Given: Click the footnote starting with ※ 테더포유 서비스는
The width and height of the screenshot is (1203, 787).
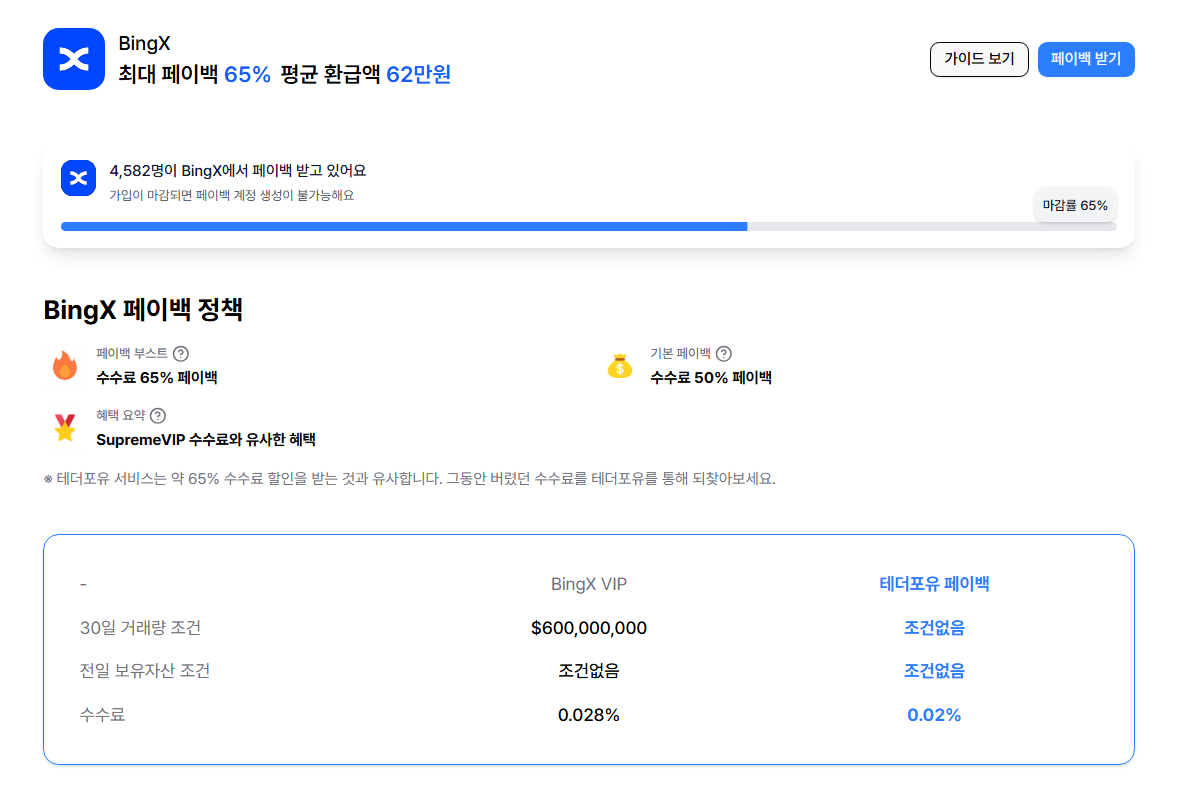Looking at the screenshot, I should coord(409,478).
